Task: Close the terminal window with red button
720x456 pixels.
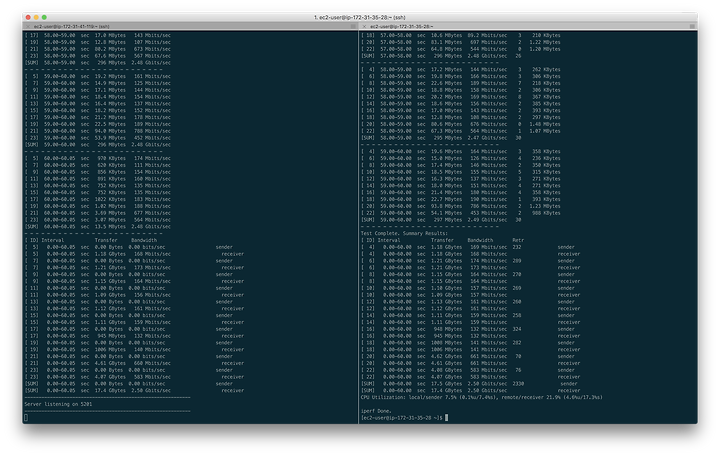Action: coord(28,17)
